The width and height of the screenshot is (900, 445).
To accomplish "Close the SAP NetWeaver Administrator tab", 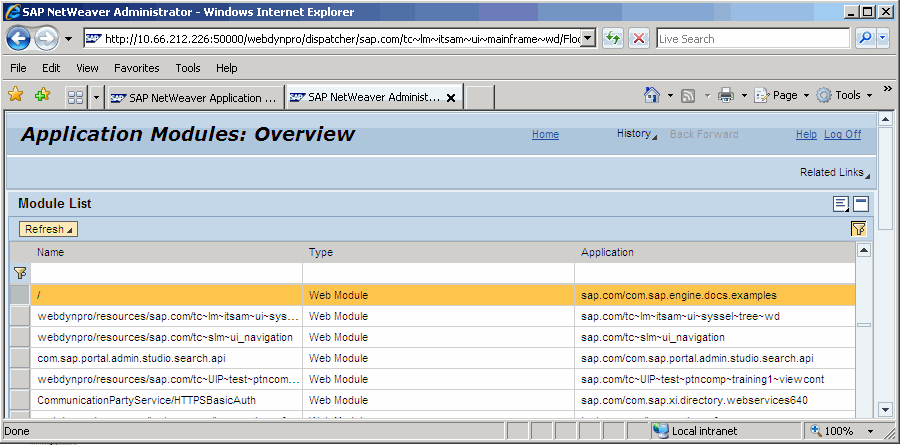I will (x=451, y=98).
